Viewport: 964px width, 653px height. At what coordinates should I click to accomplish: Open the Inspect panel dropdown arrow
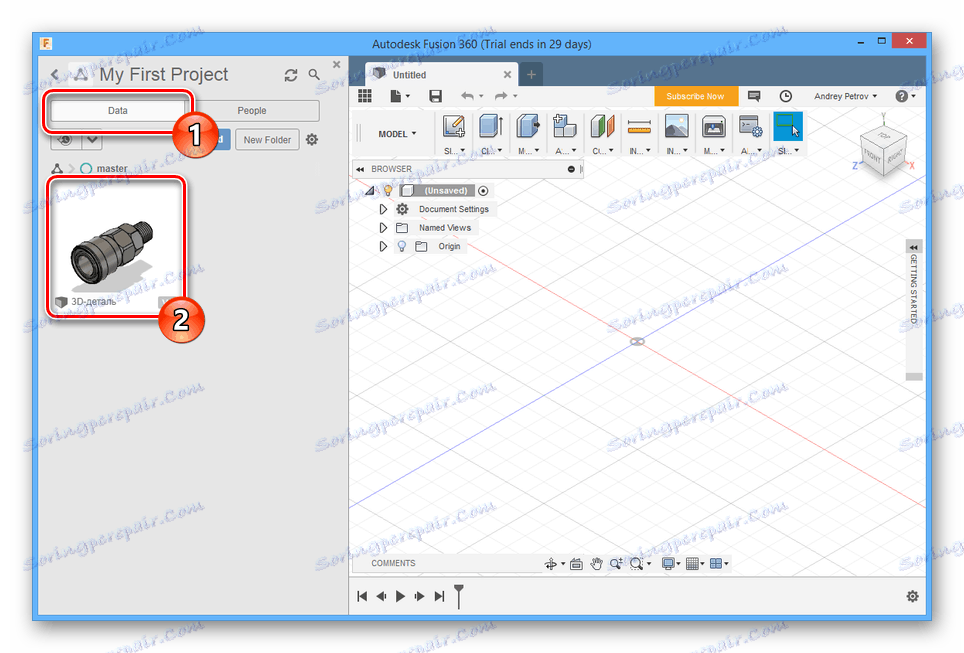click(648, 151)
